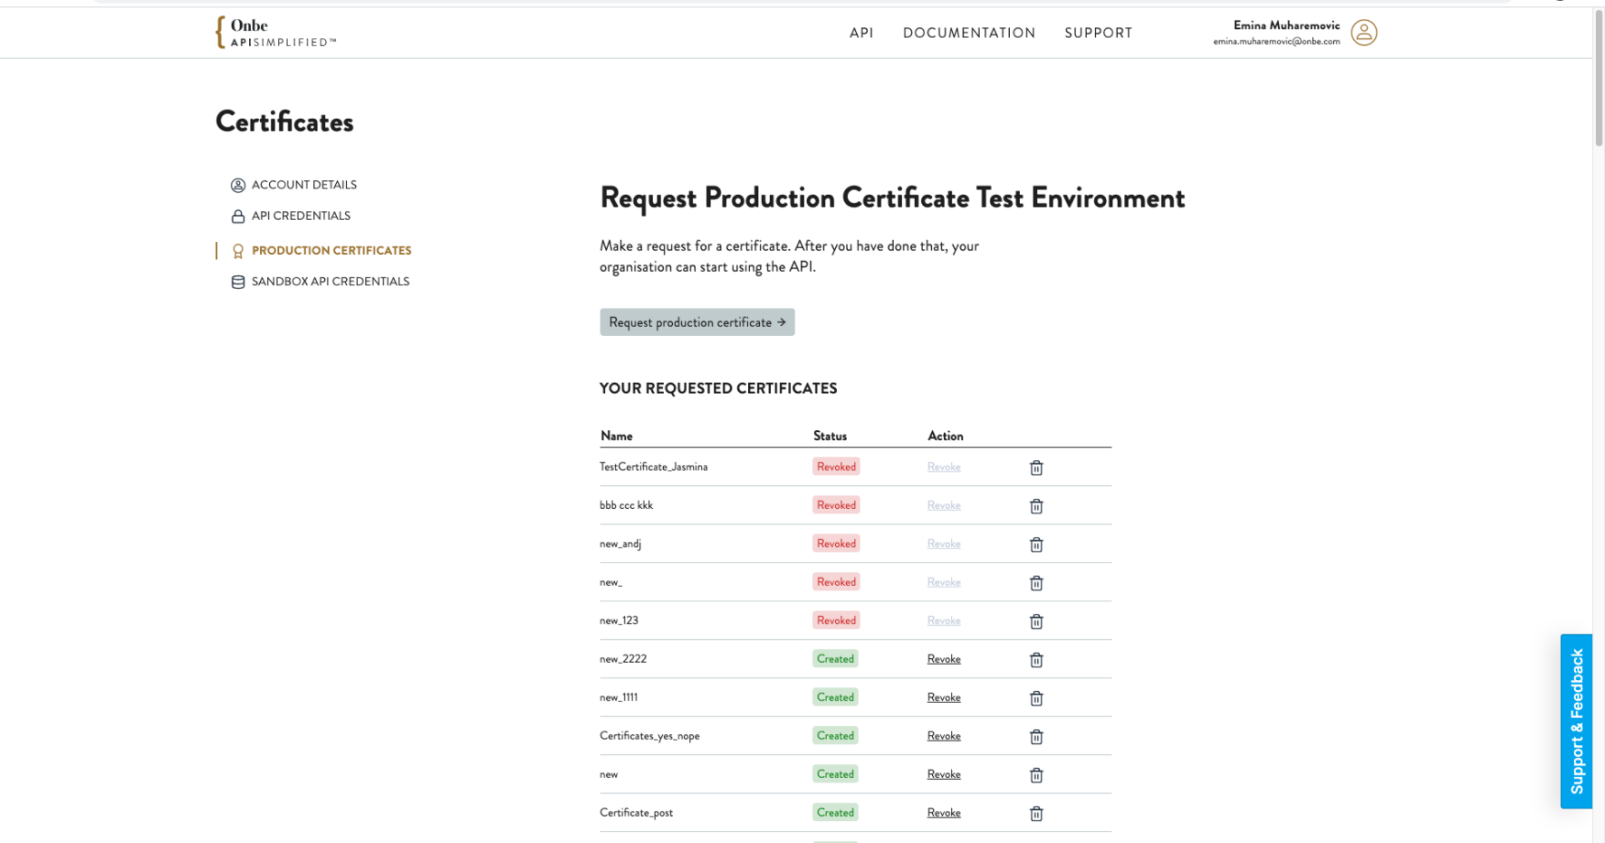Delete Certificates_yes_nope with trash icon
Viewport: 1605px width, 843px height.
1036,737
